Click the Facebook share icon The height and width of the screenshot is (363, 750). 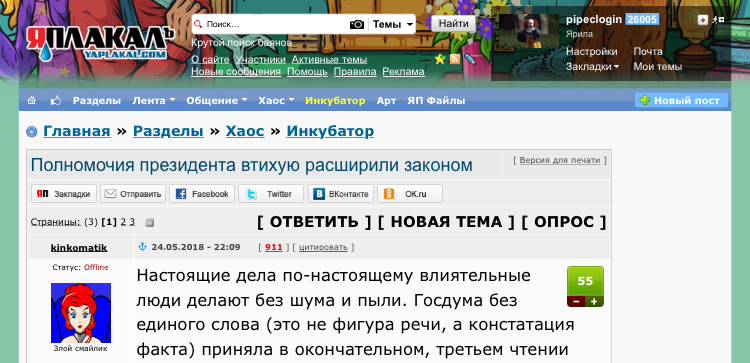tap(181, 194)
